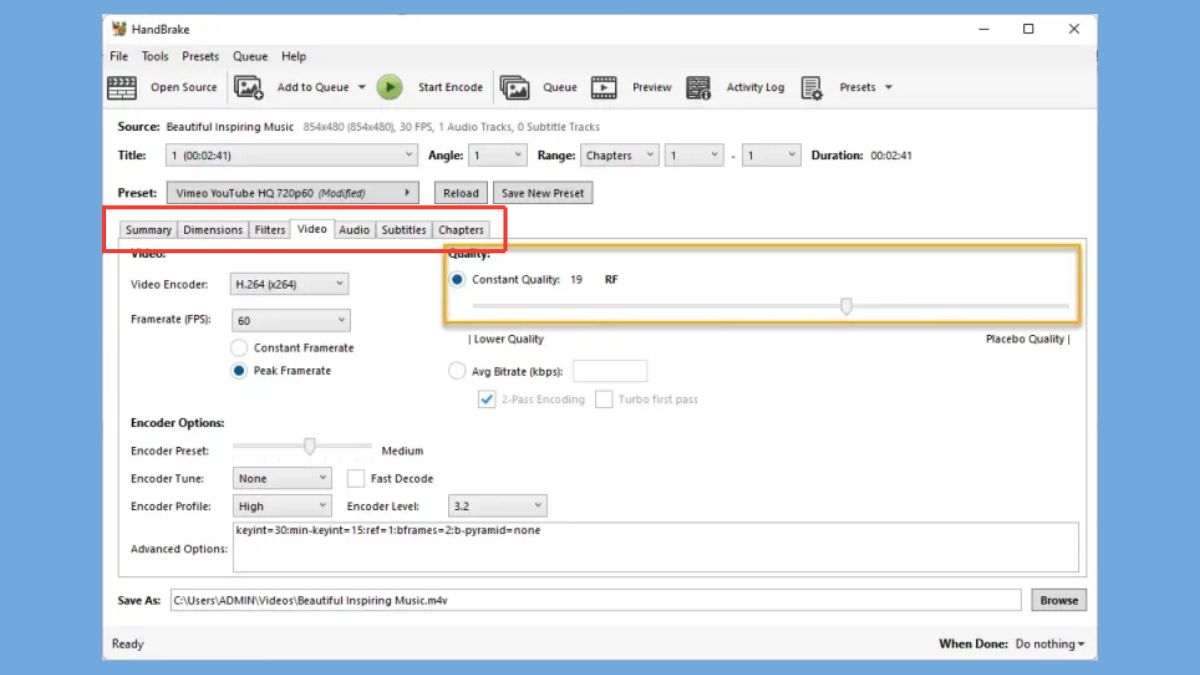The width and height of the screenshot is (1200, 675).
Task: Click the Advanced Options text box
Action: coord(656,548)
